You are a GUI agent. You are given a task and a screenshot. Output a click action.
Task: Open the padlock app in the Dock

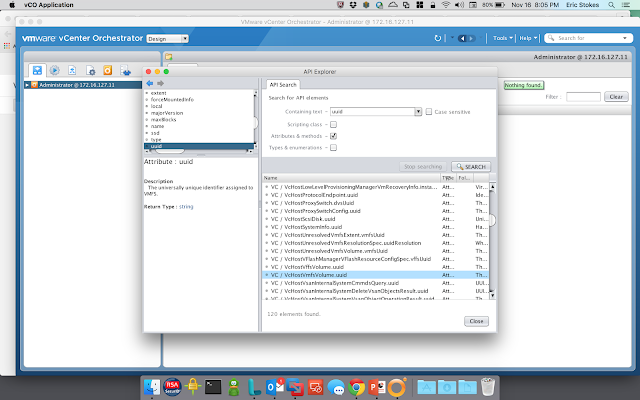[193, 387]
